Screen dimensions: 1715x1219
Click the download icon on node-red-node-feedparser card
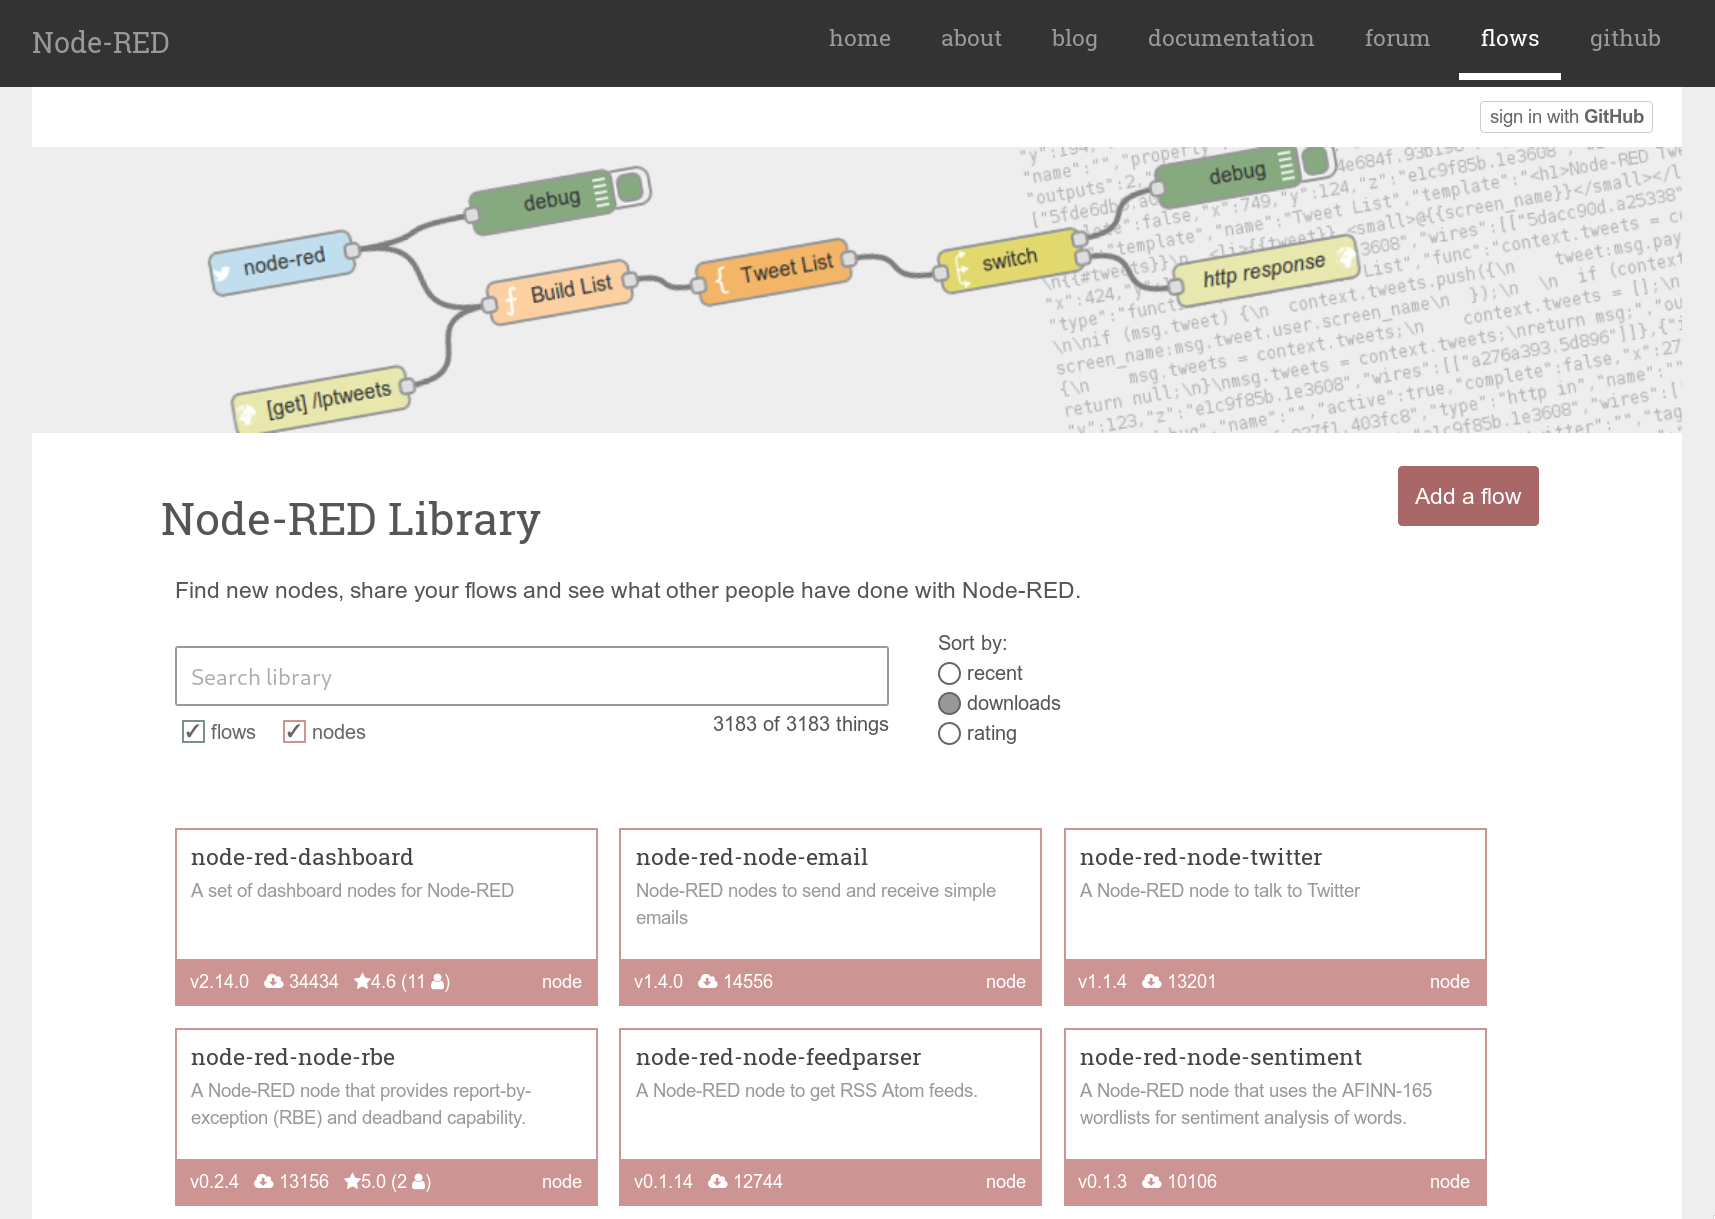[x=718, y=1182]
